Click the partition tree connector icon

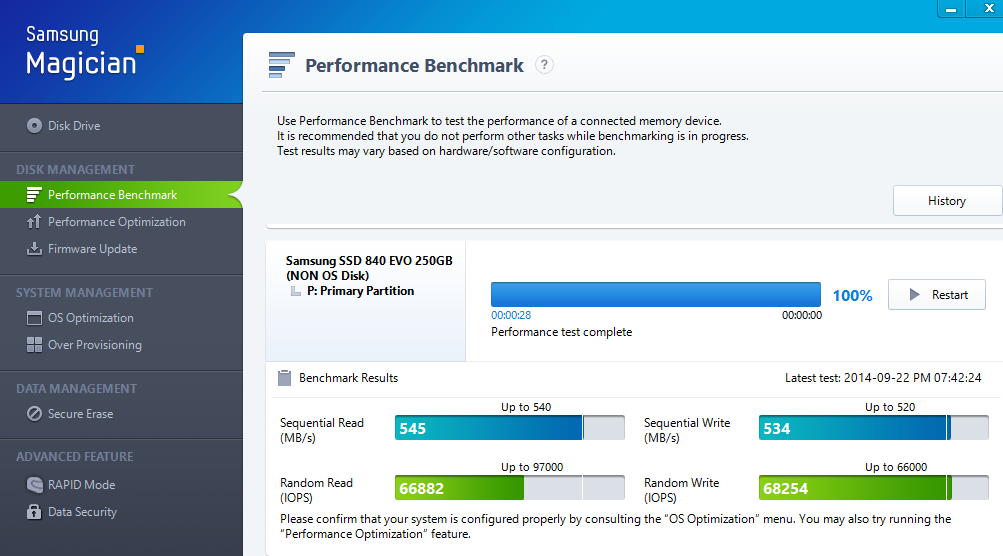pos(296,291)
